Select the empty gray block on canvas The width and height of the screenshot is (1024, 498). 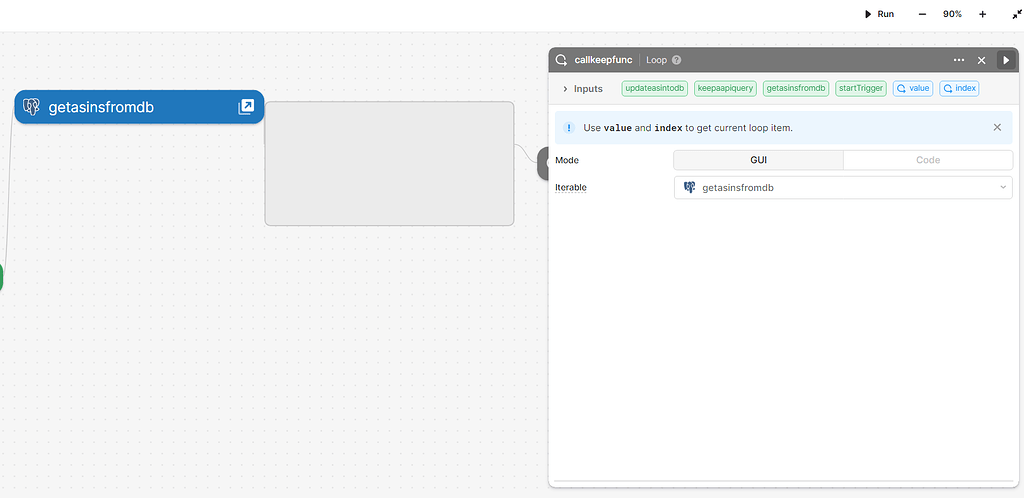pos(389,163)
